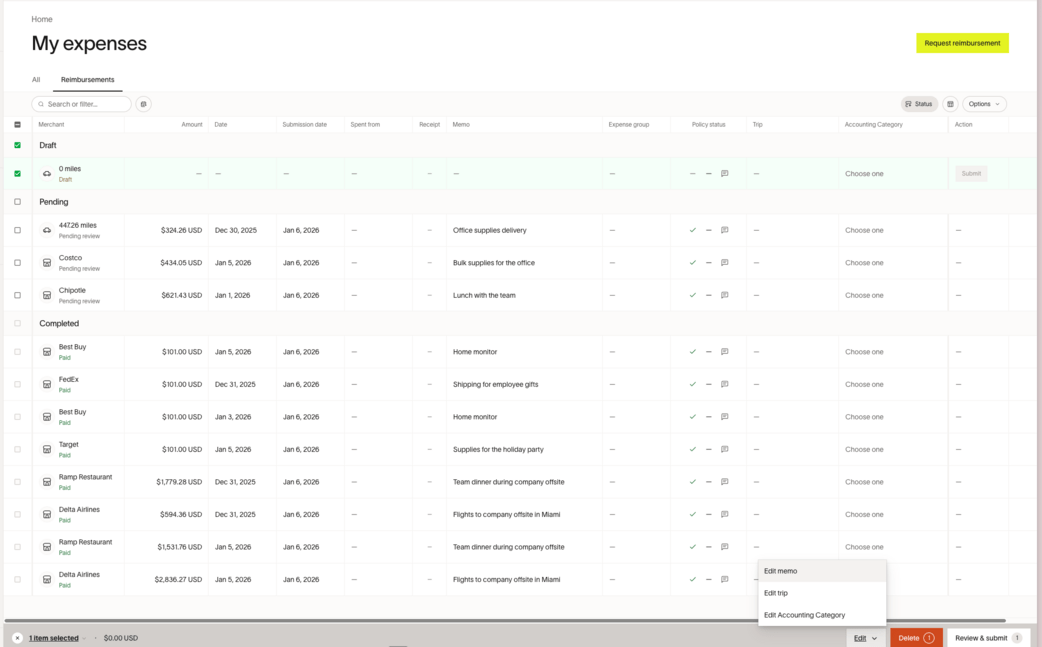Open Accounting Category dropdown for Chipotle row
Screen dimensions: 1042x647
864,295
